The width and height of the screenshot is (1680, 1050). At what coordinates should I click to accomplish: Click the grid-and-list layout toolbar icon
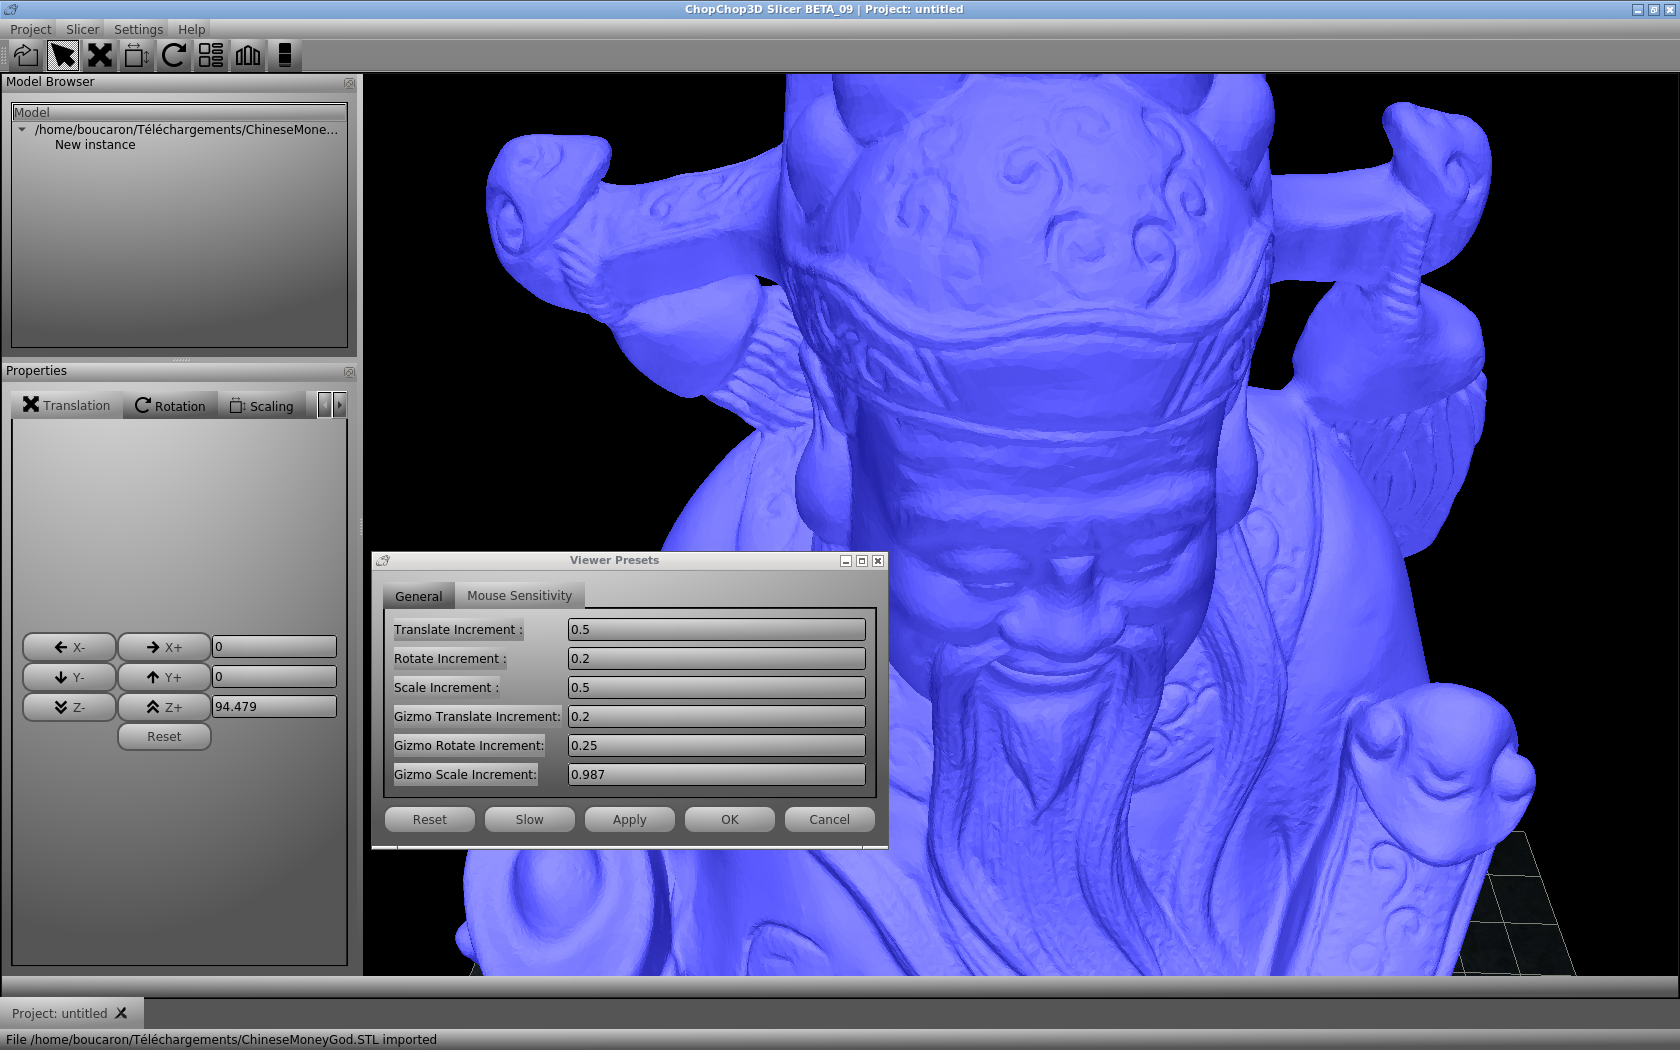[211, 56]
